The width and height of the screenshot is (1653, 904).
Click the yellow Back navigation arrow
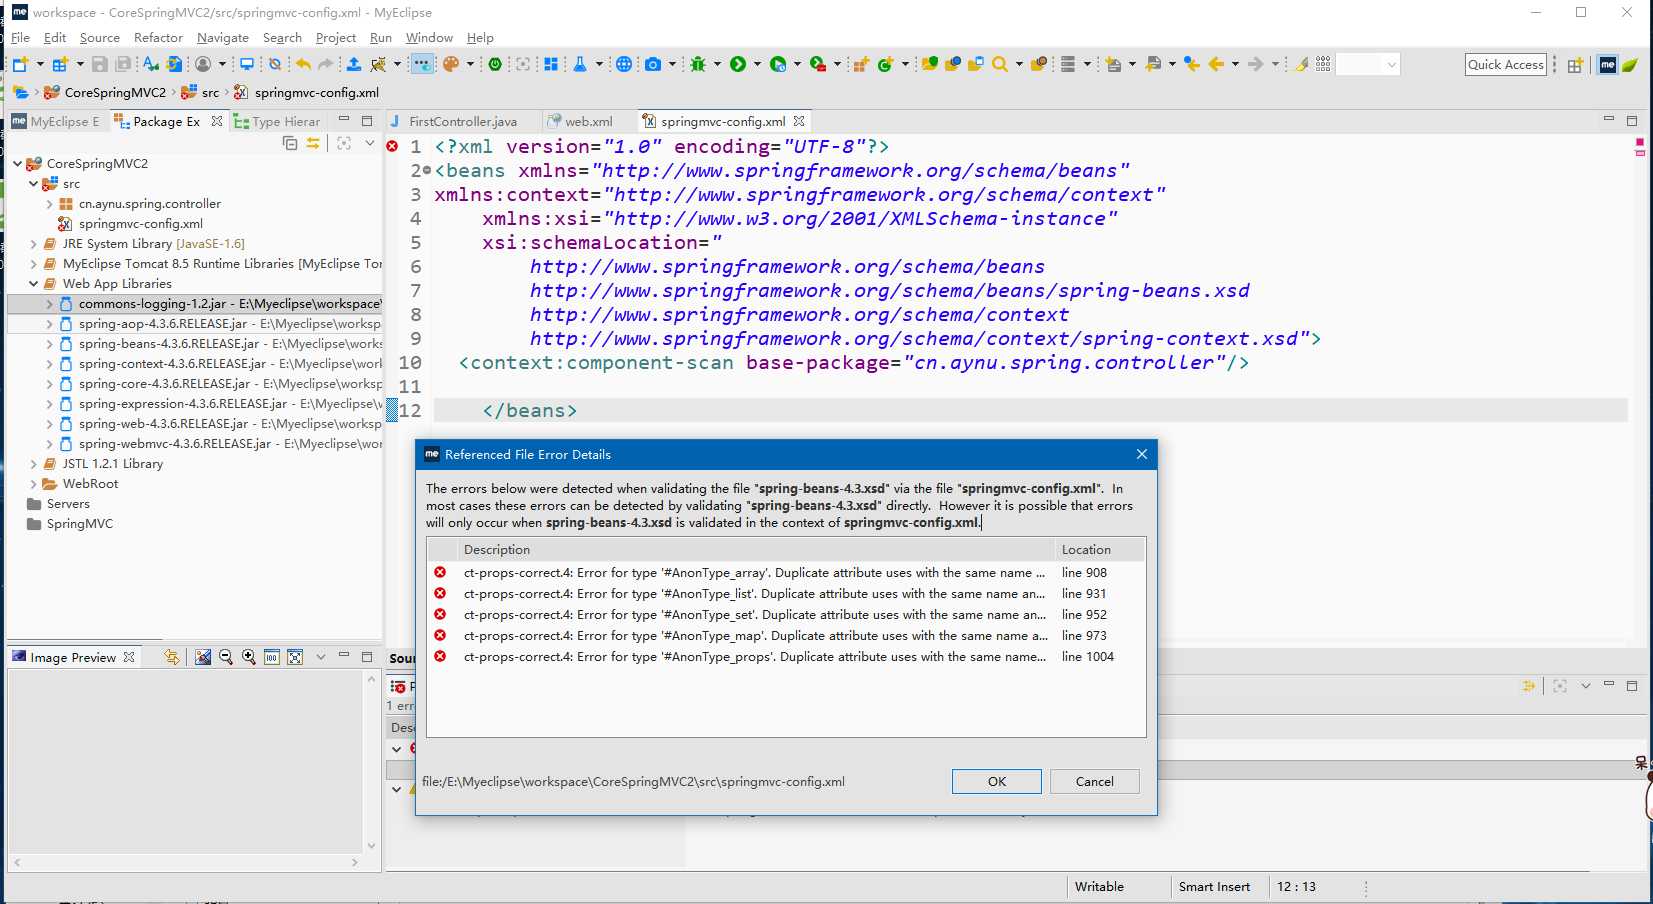1216,64
